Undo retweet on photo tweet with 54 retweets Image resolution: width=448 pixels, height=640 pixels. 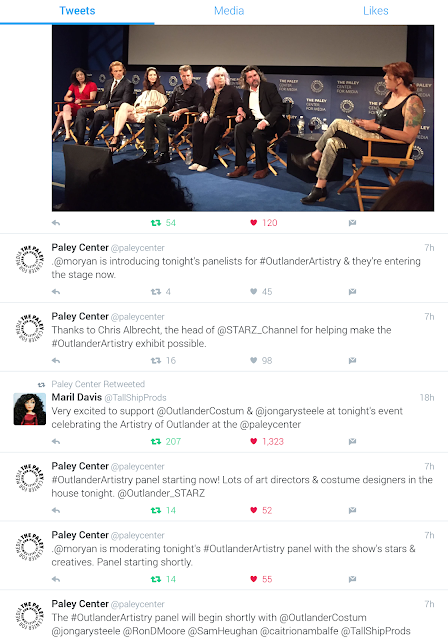155,222
